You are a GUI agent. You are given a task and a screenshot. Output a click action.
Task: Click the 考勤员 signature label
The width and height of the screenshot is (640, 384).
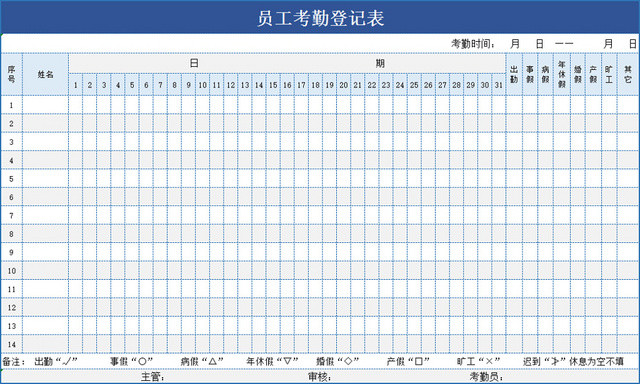486,377
